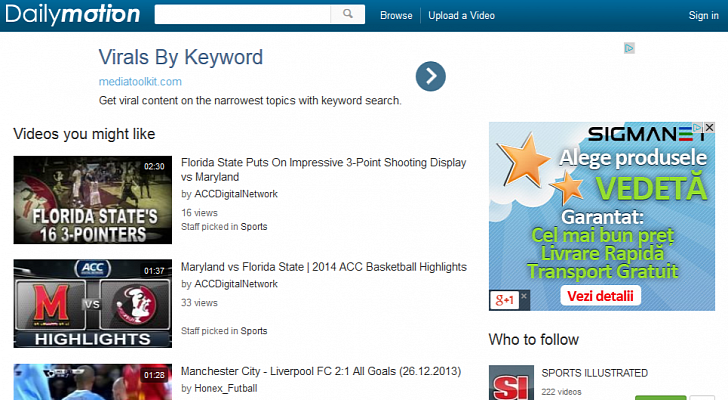Click the AdChoices triangle on Sigmanet ad
Viewport: 728px width, 400px height.
coord(697,128)
